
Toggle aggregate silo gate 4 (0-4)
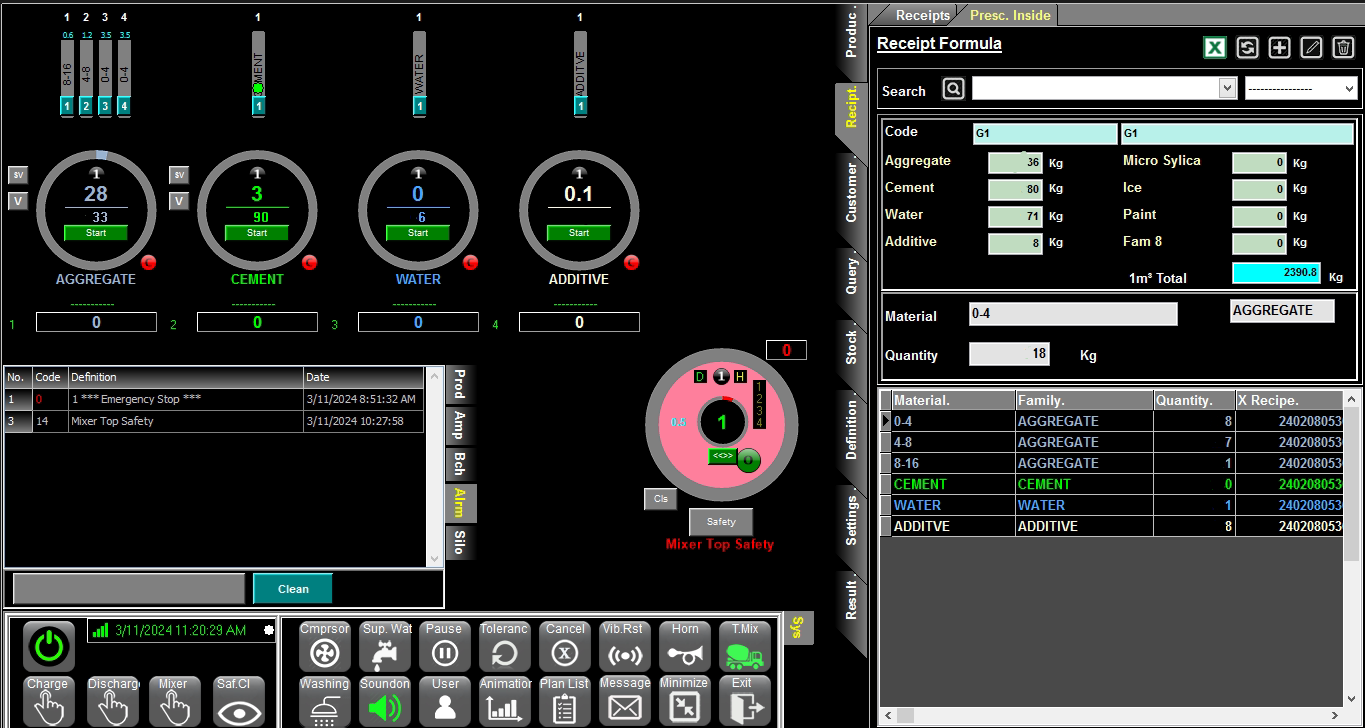pyautogui.click(x=124, y=105)
